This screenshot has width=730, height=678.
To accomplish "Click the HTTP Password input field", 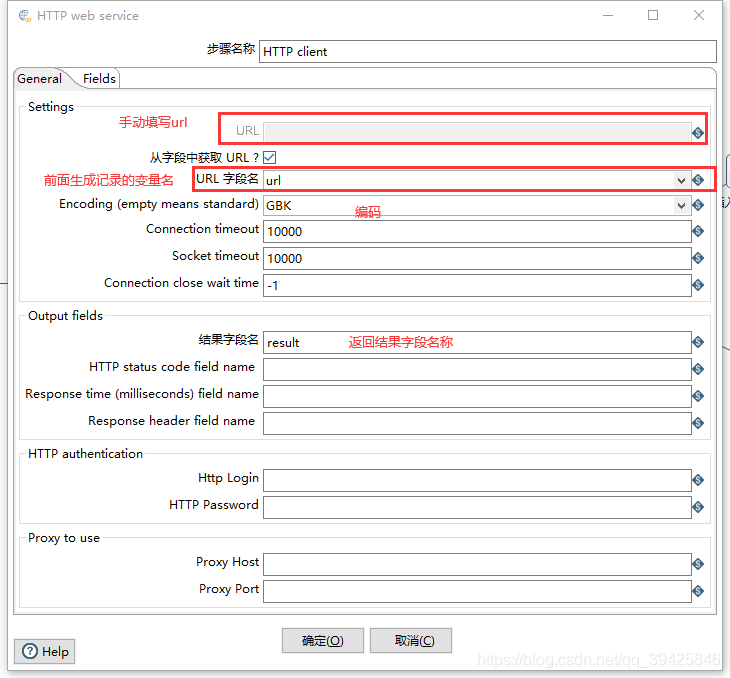I will point(477,508).
